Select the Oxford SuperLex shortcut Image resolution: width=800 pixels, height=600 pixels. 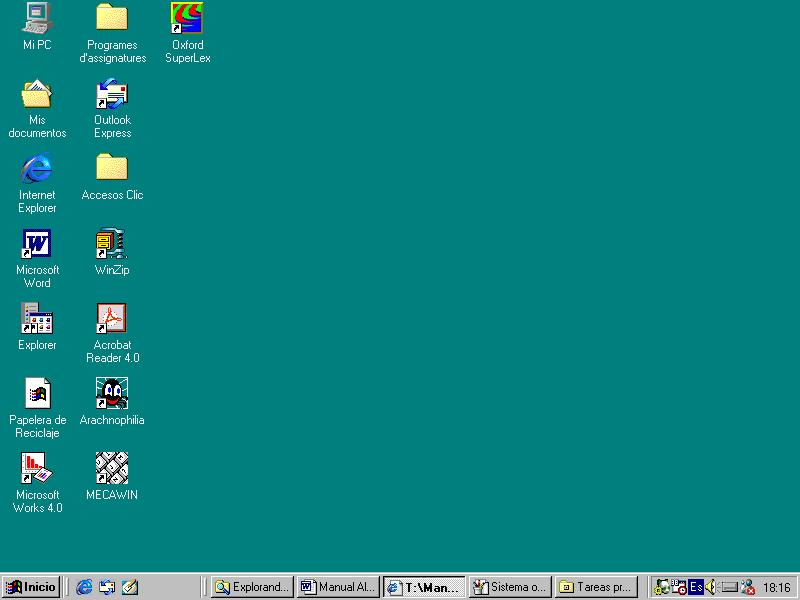187,18
